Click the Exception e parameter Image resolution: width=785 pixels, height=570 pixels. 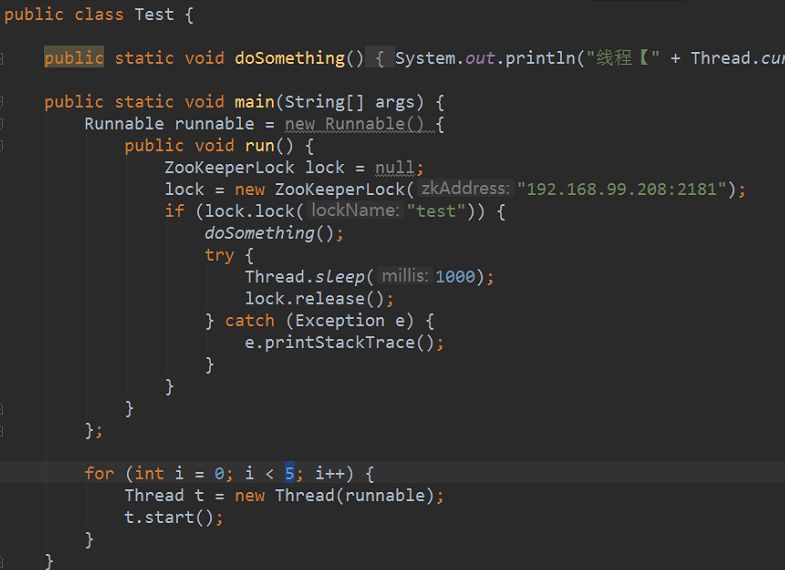349,321
